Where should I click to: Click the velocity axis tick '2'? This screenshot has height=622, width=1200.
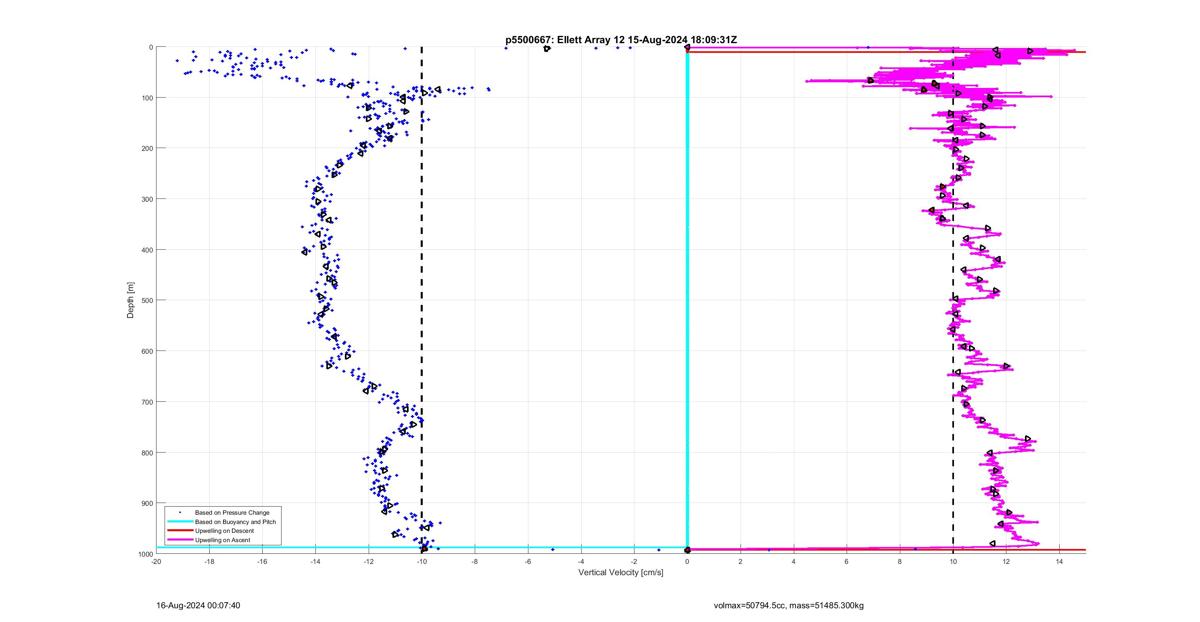click(740, 562)
